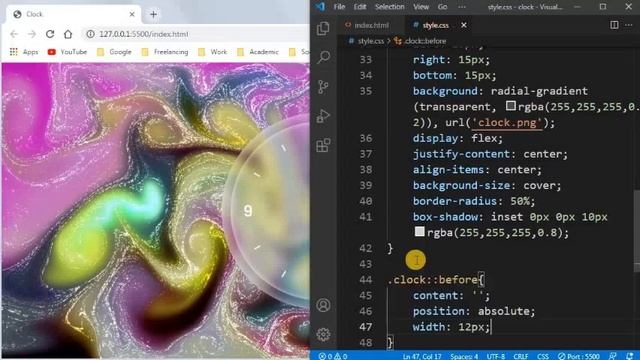
Task: Open the YouTube bookmark
Action: click(x=67, y=52)
